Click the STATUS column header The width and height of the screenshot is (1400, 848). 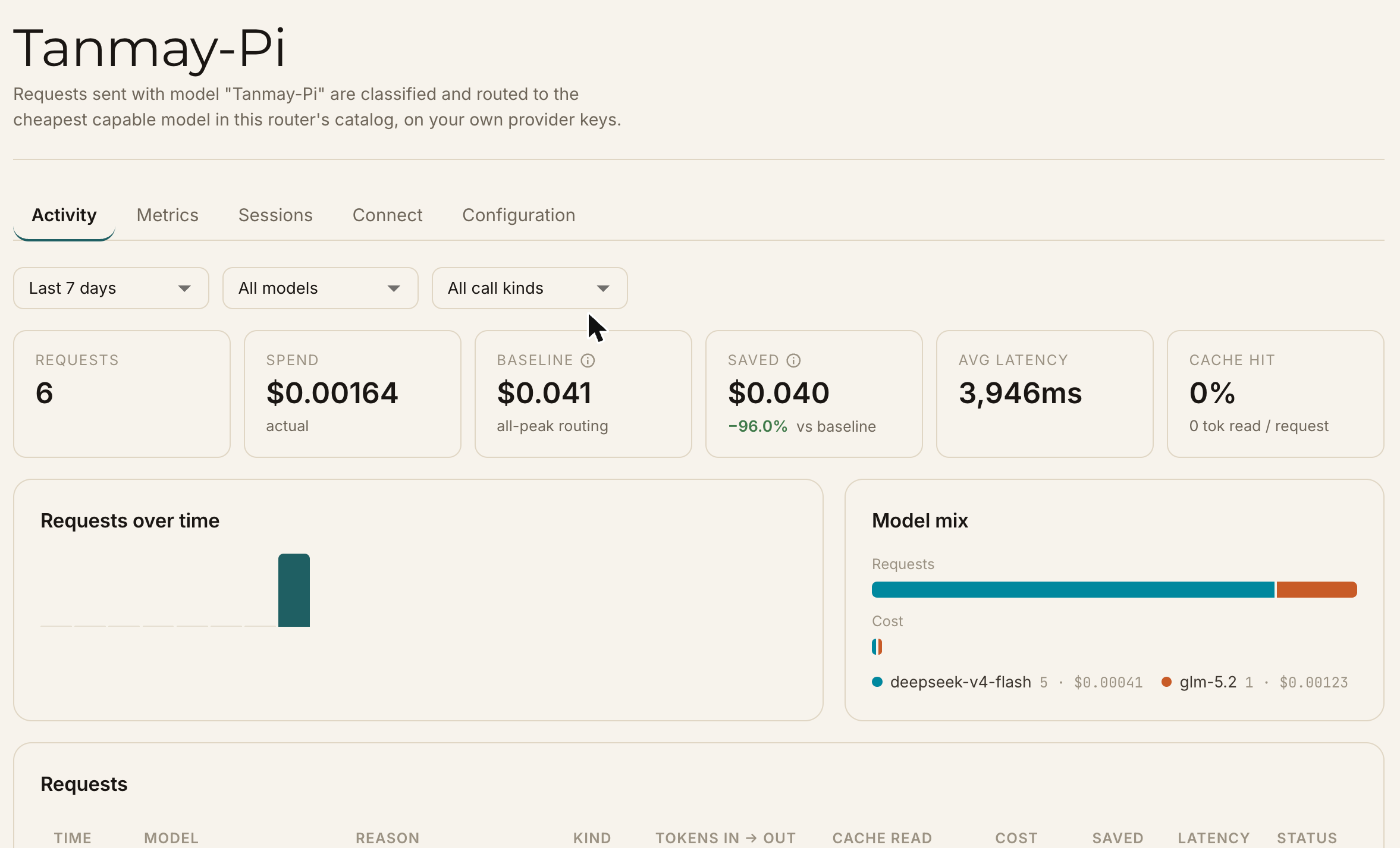tap(1307, 838)
